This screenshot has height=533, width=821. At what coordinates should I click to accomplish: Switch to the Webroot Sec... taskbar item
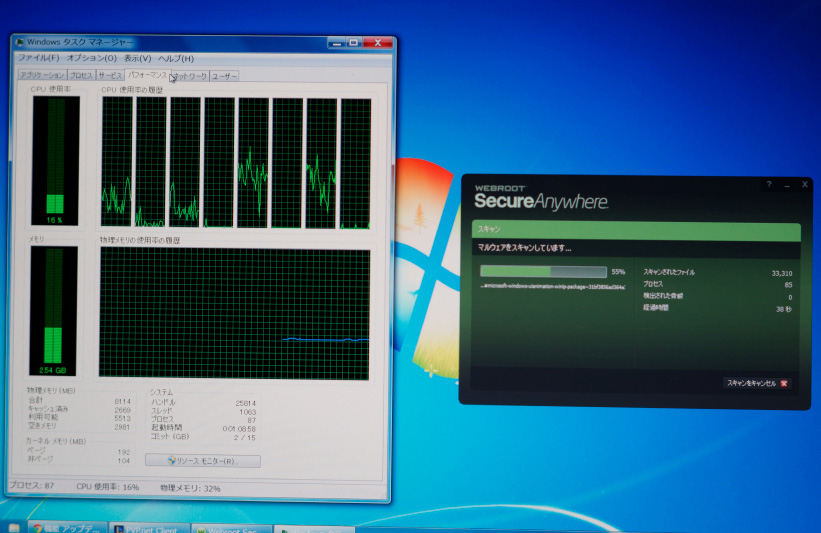pos(231,529)
